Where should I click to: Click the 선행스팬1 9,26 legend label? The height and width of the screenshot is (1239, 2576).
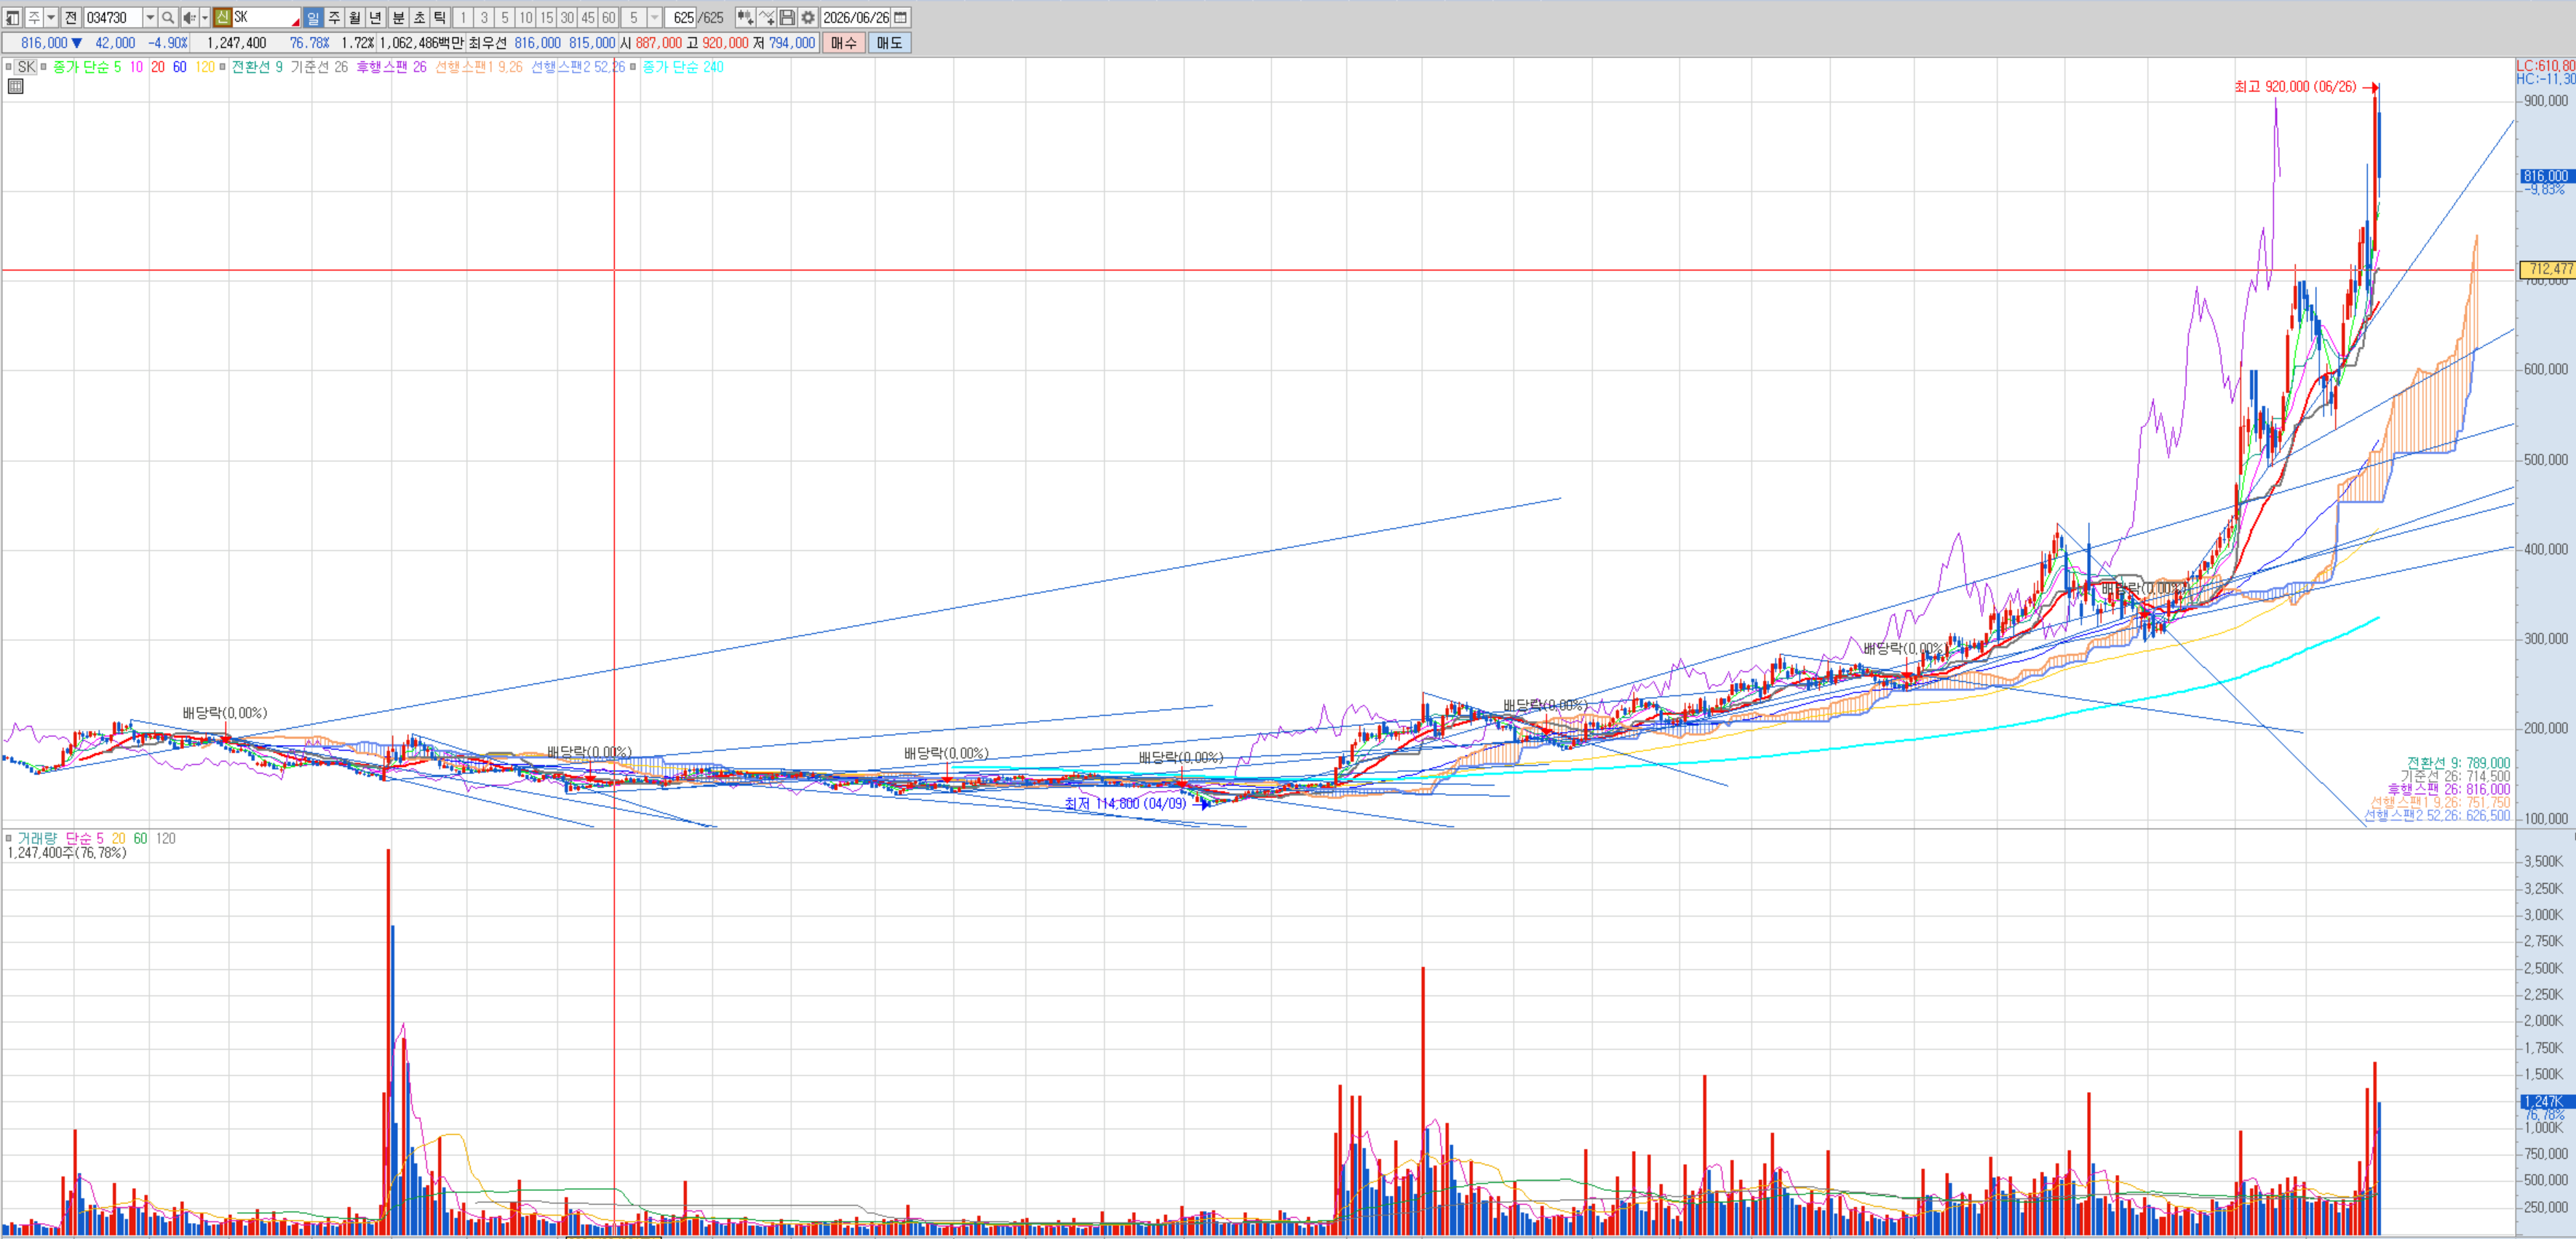point(478,67)
